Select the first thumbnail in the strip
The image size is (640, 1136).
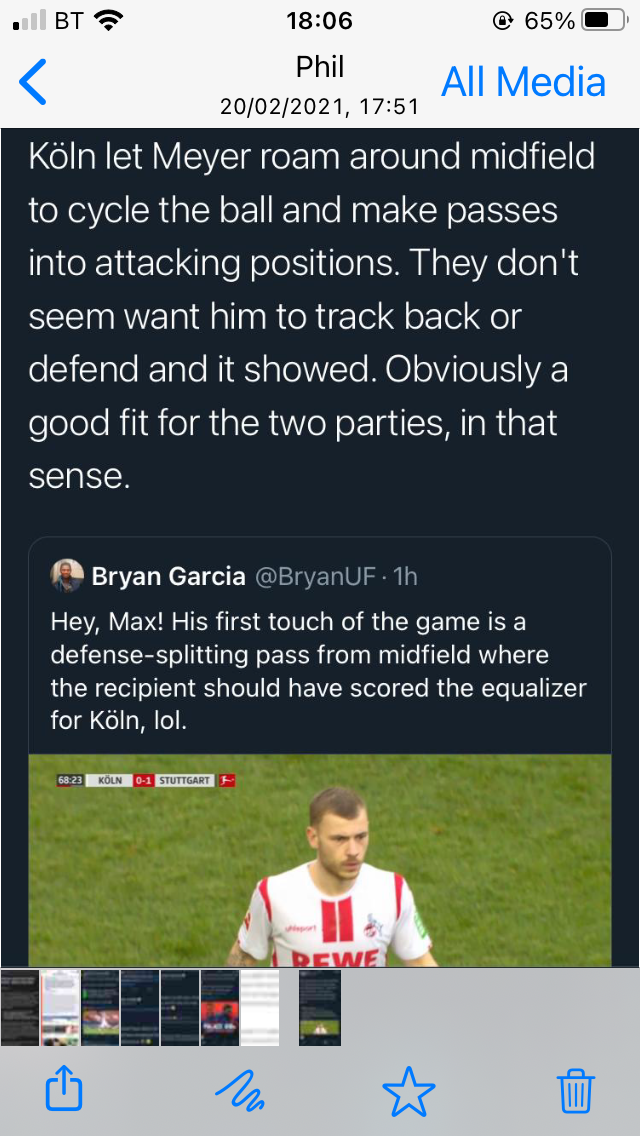pyautogui.click(x=20, y=1007)
